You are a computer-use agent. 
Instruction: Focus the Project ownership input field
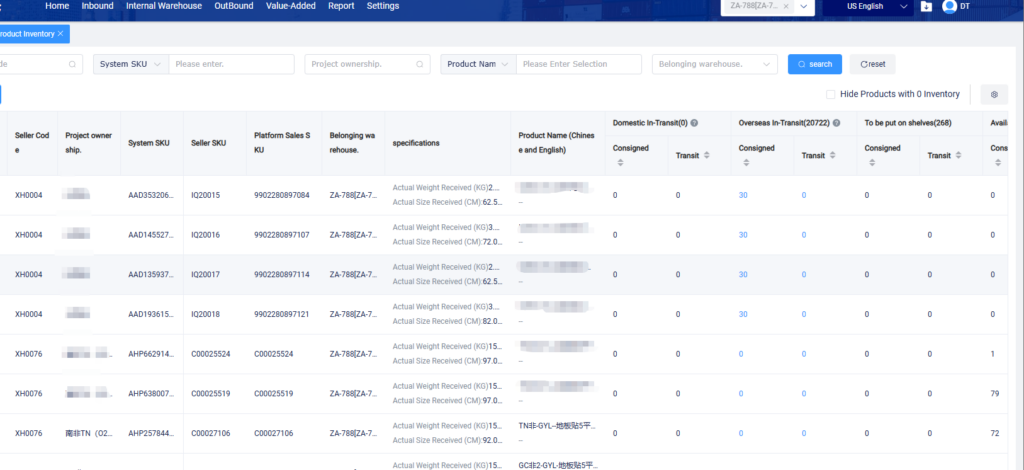(x=367, y=64)
